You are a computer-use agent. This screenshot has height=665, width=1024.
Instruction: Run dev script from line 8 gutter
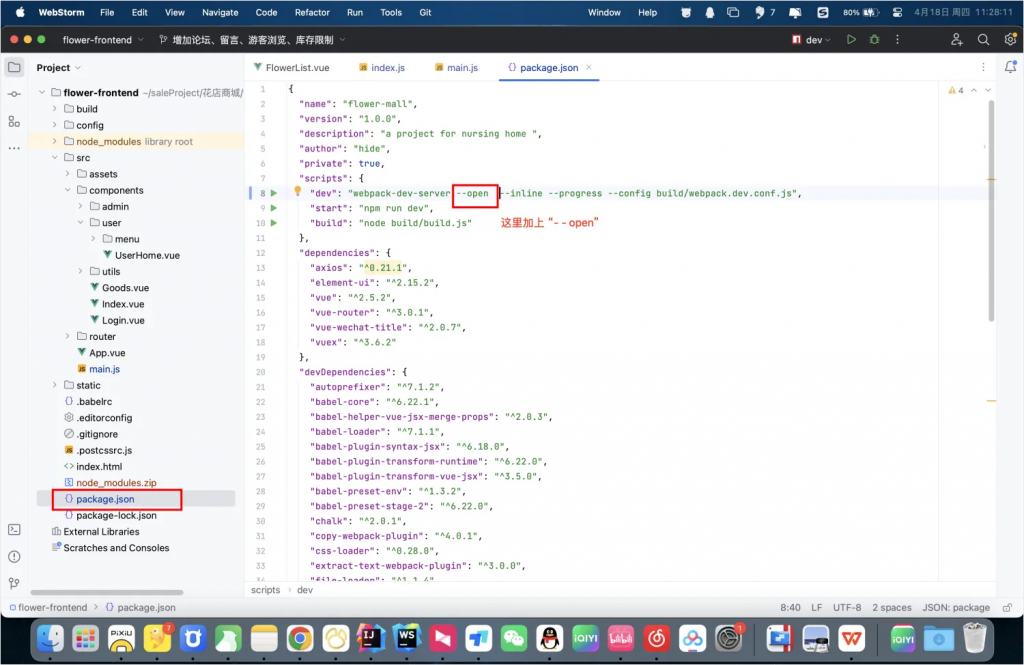[x=274, y=192]
